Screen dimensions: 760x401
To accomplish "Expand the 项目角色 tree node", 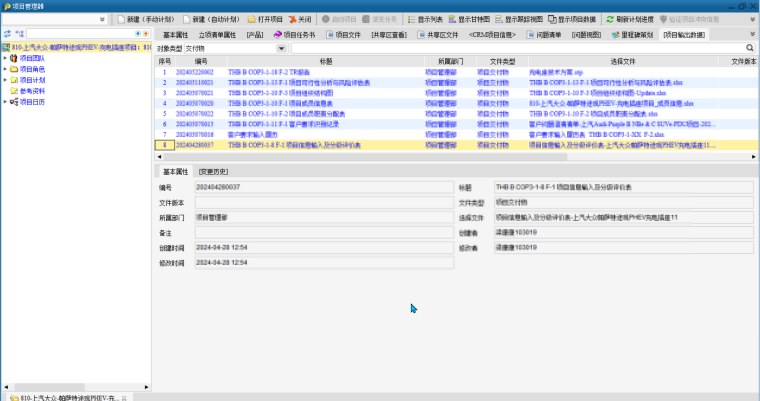I will 5,69.
